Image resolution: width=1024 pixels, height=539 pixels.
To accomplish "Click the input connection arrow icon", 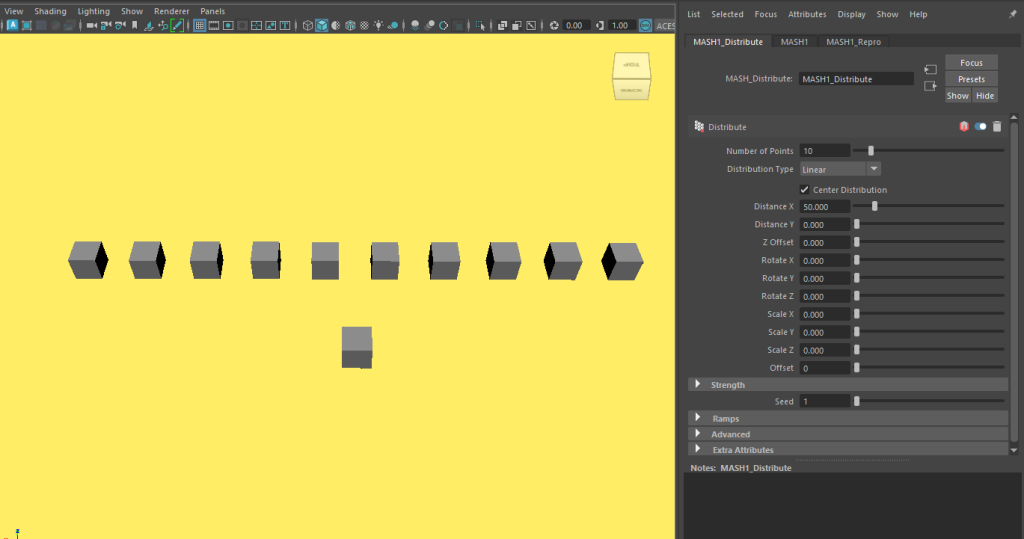I will (x=930, y=69).
